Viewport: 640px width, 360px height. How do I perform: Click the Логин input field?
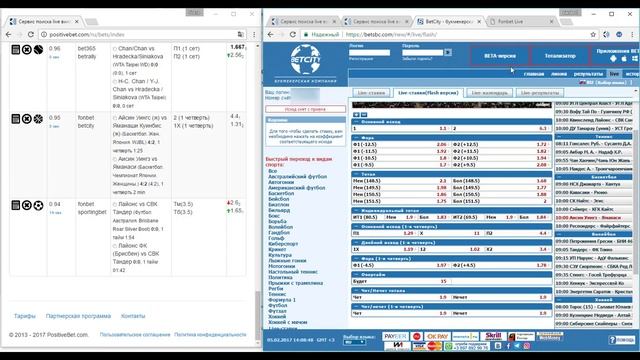tap(369, 53)
